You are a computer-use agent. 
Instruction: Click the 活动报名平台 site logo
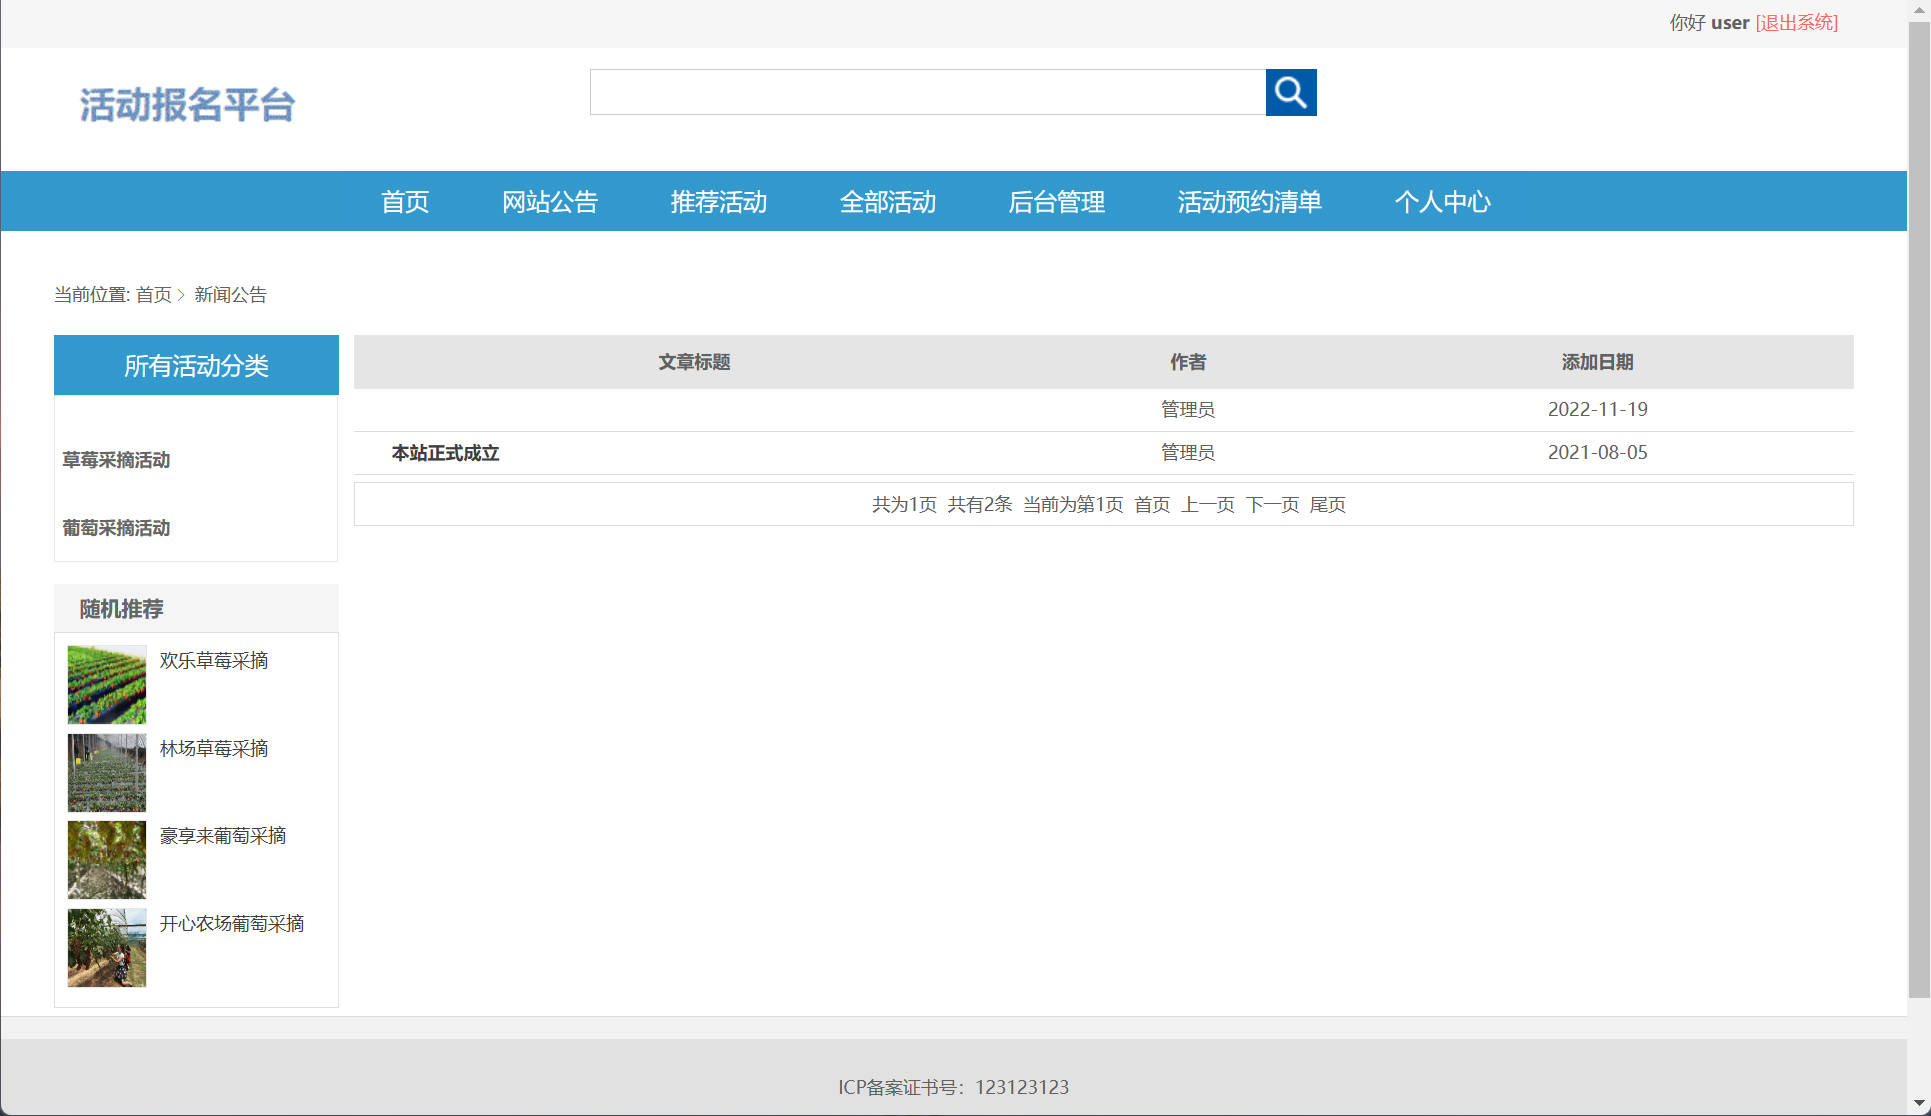[x=187, y=103]
